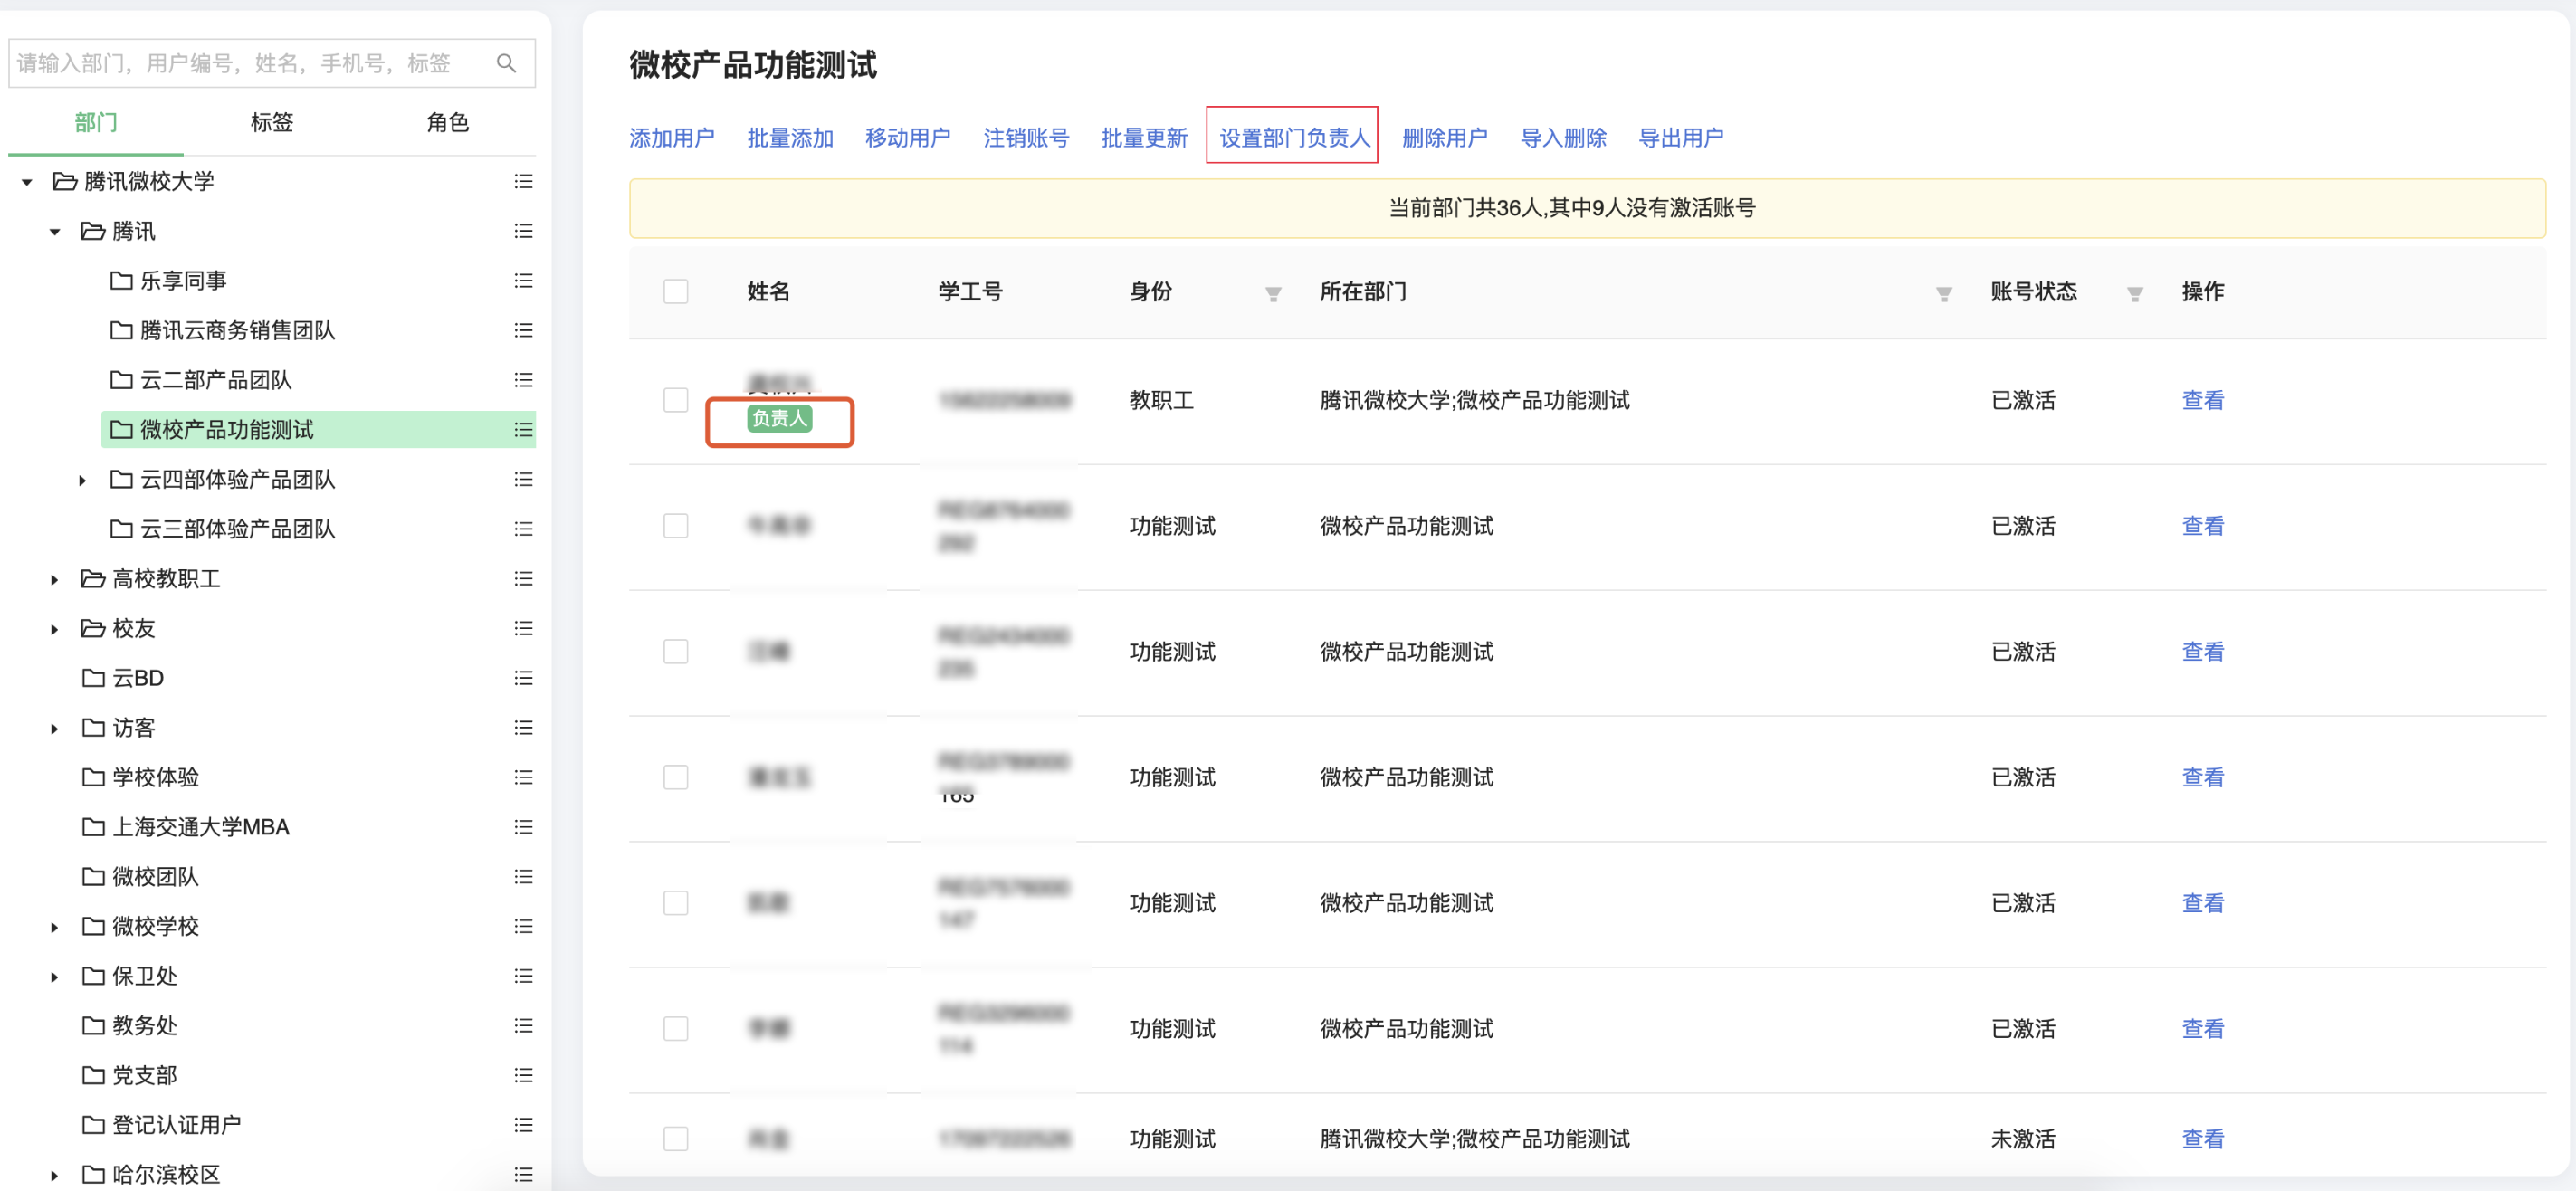2576x1191 pixels.
Task: Open list menu icon for 教务处
Action: click(x=523, y=1026)
